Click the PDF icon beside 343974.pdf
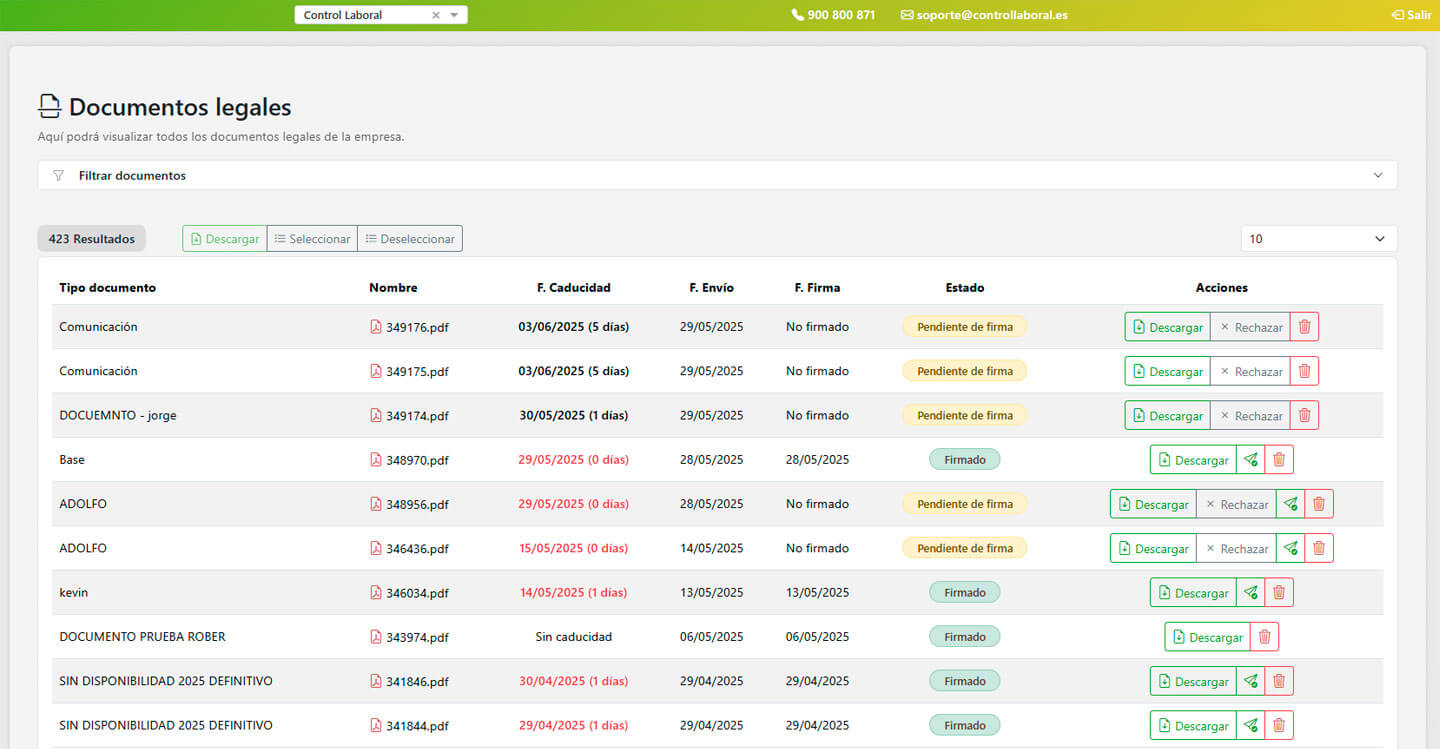1440x749 pixels. coord(376,637)
